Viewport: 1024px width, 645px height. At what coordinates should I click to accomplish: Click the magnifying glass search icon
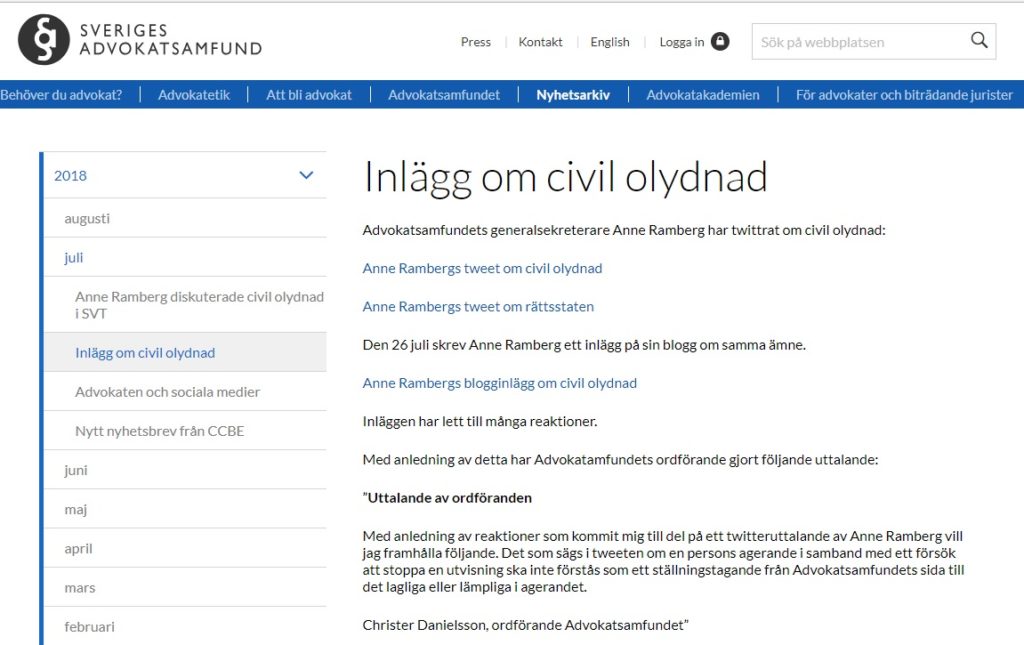tap(978, 41)
